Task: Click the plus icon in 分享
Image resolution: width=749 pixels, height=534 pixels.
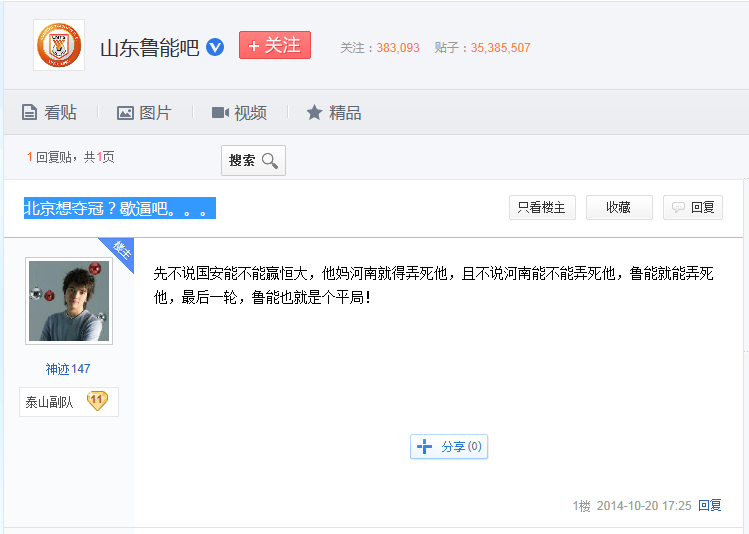Action: [424, 447]
